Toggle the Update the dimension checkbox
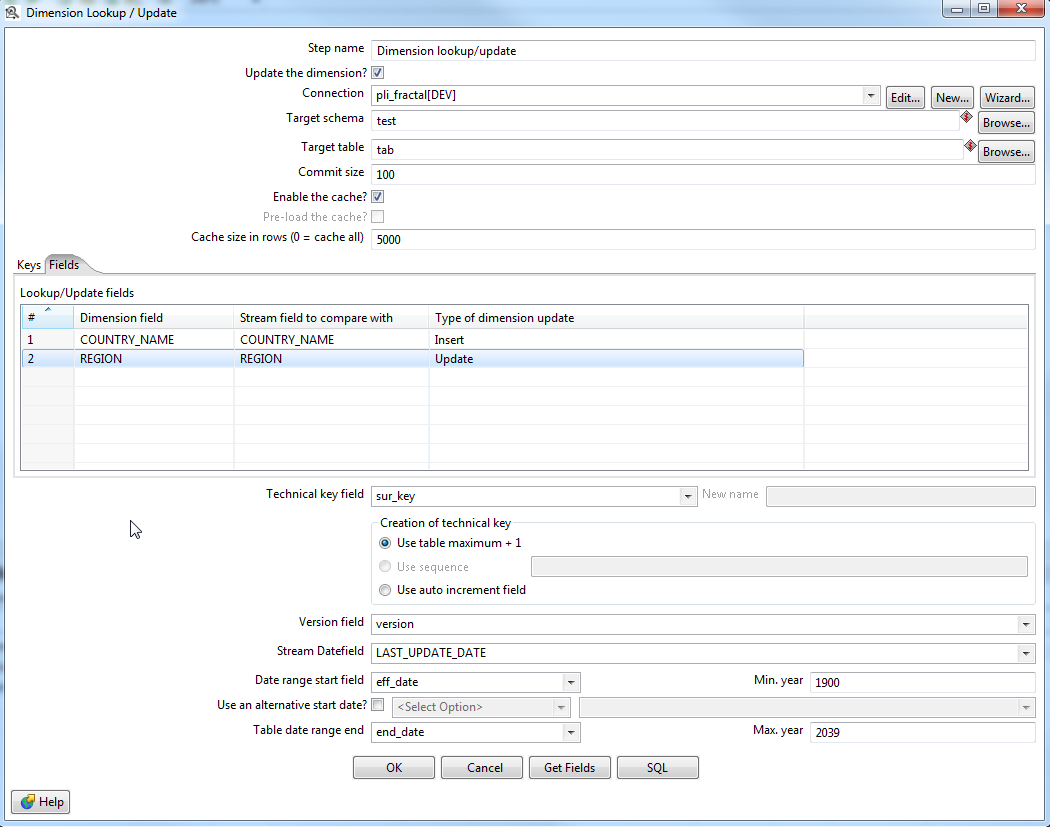The height and width of the screenshot is (827, 1050). pos(378,72)
